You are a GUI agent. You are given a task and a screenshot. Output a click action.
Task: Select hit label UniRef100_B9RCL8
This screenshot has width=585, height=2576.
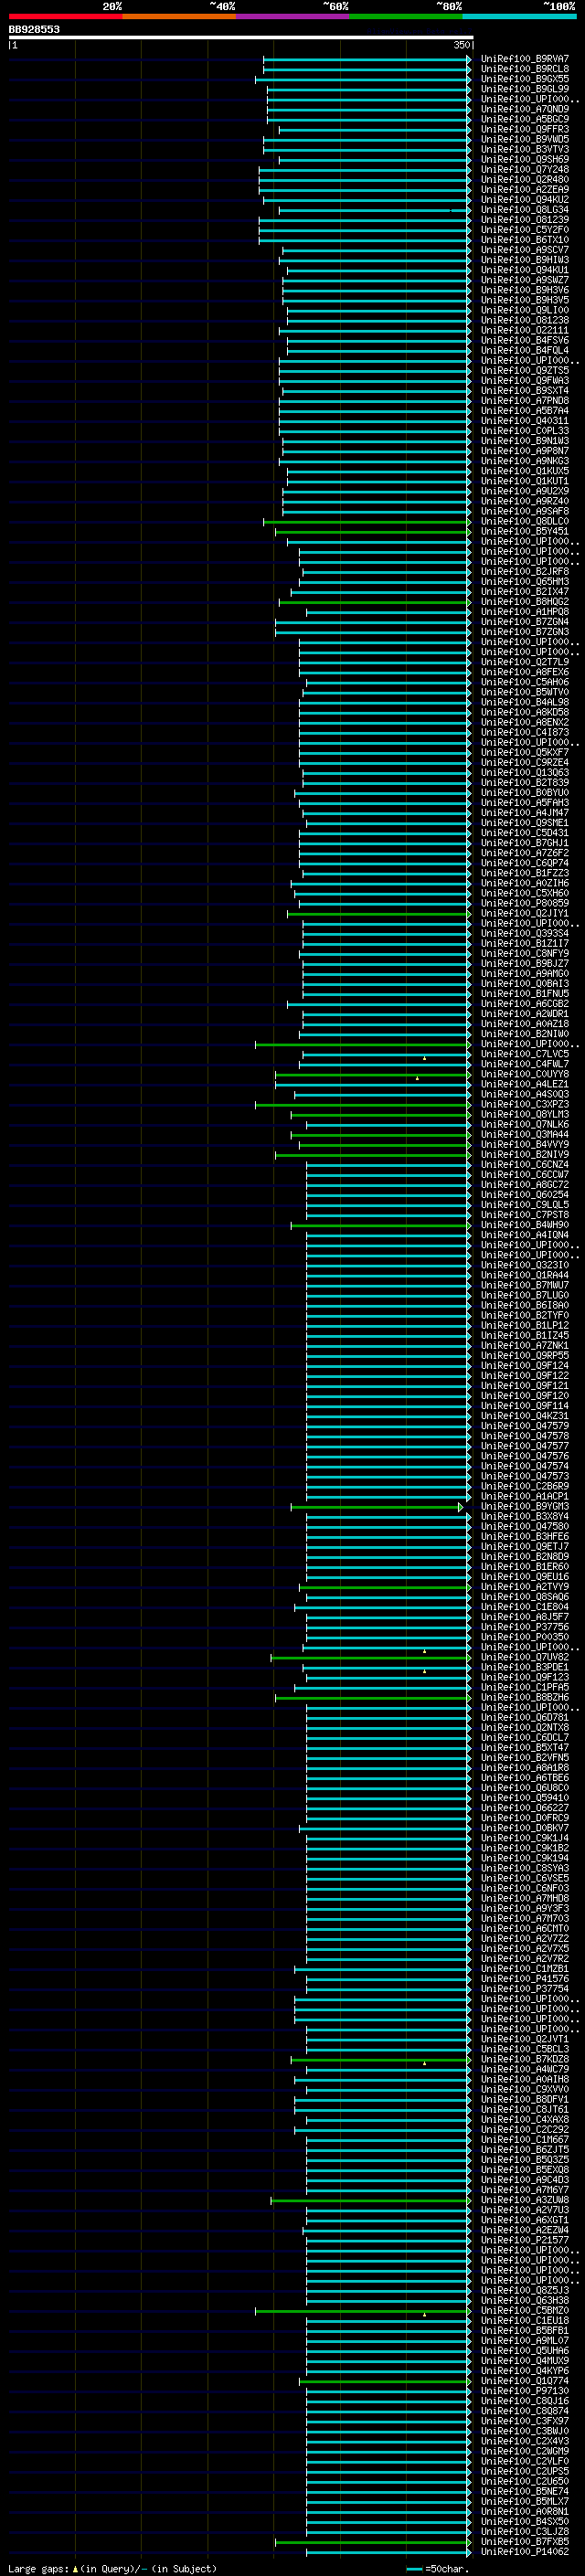click(x=525, y=69)
